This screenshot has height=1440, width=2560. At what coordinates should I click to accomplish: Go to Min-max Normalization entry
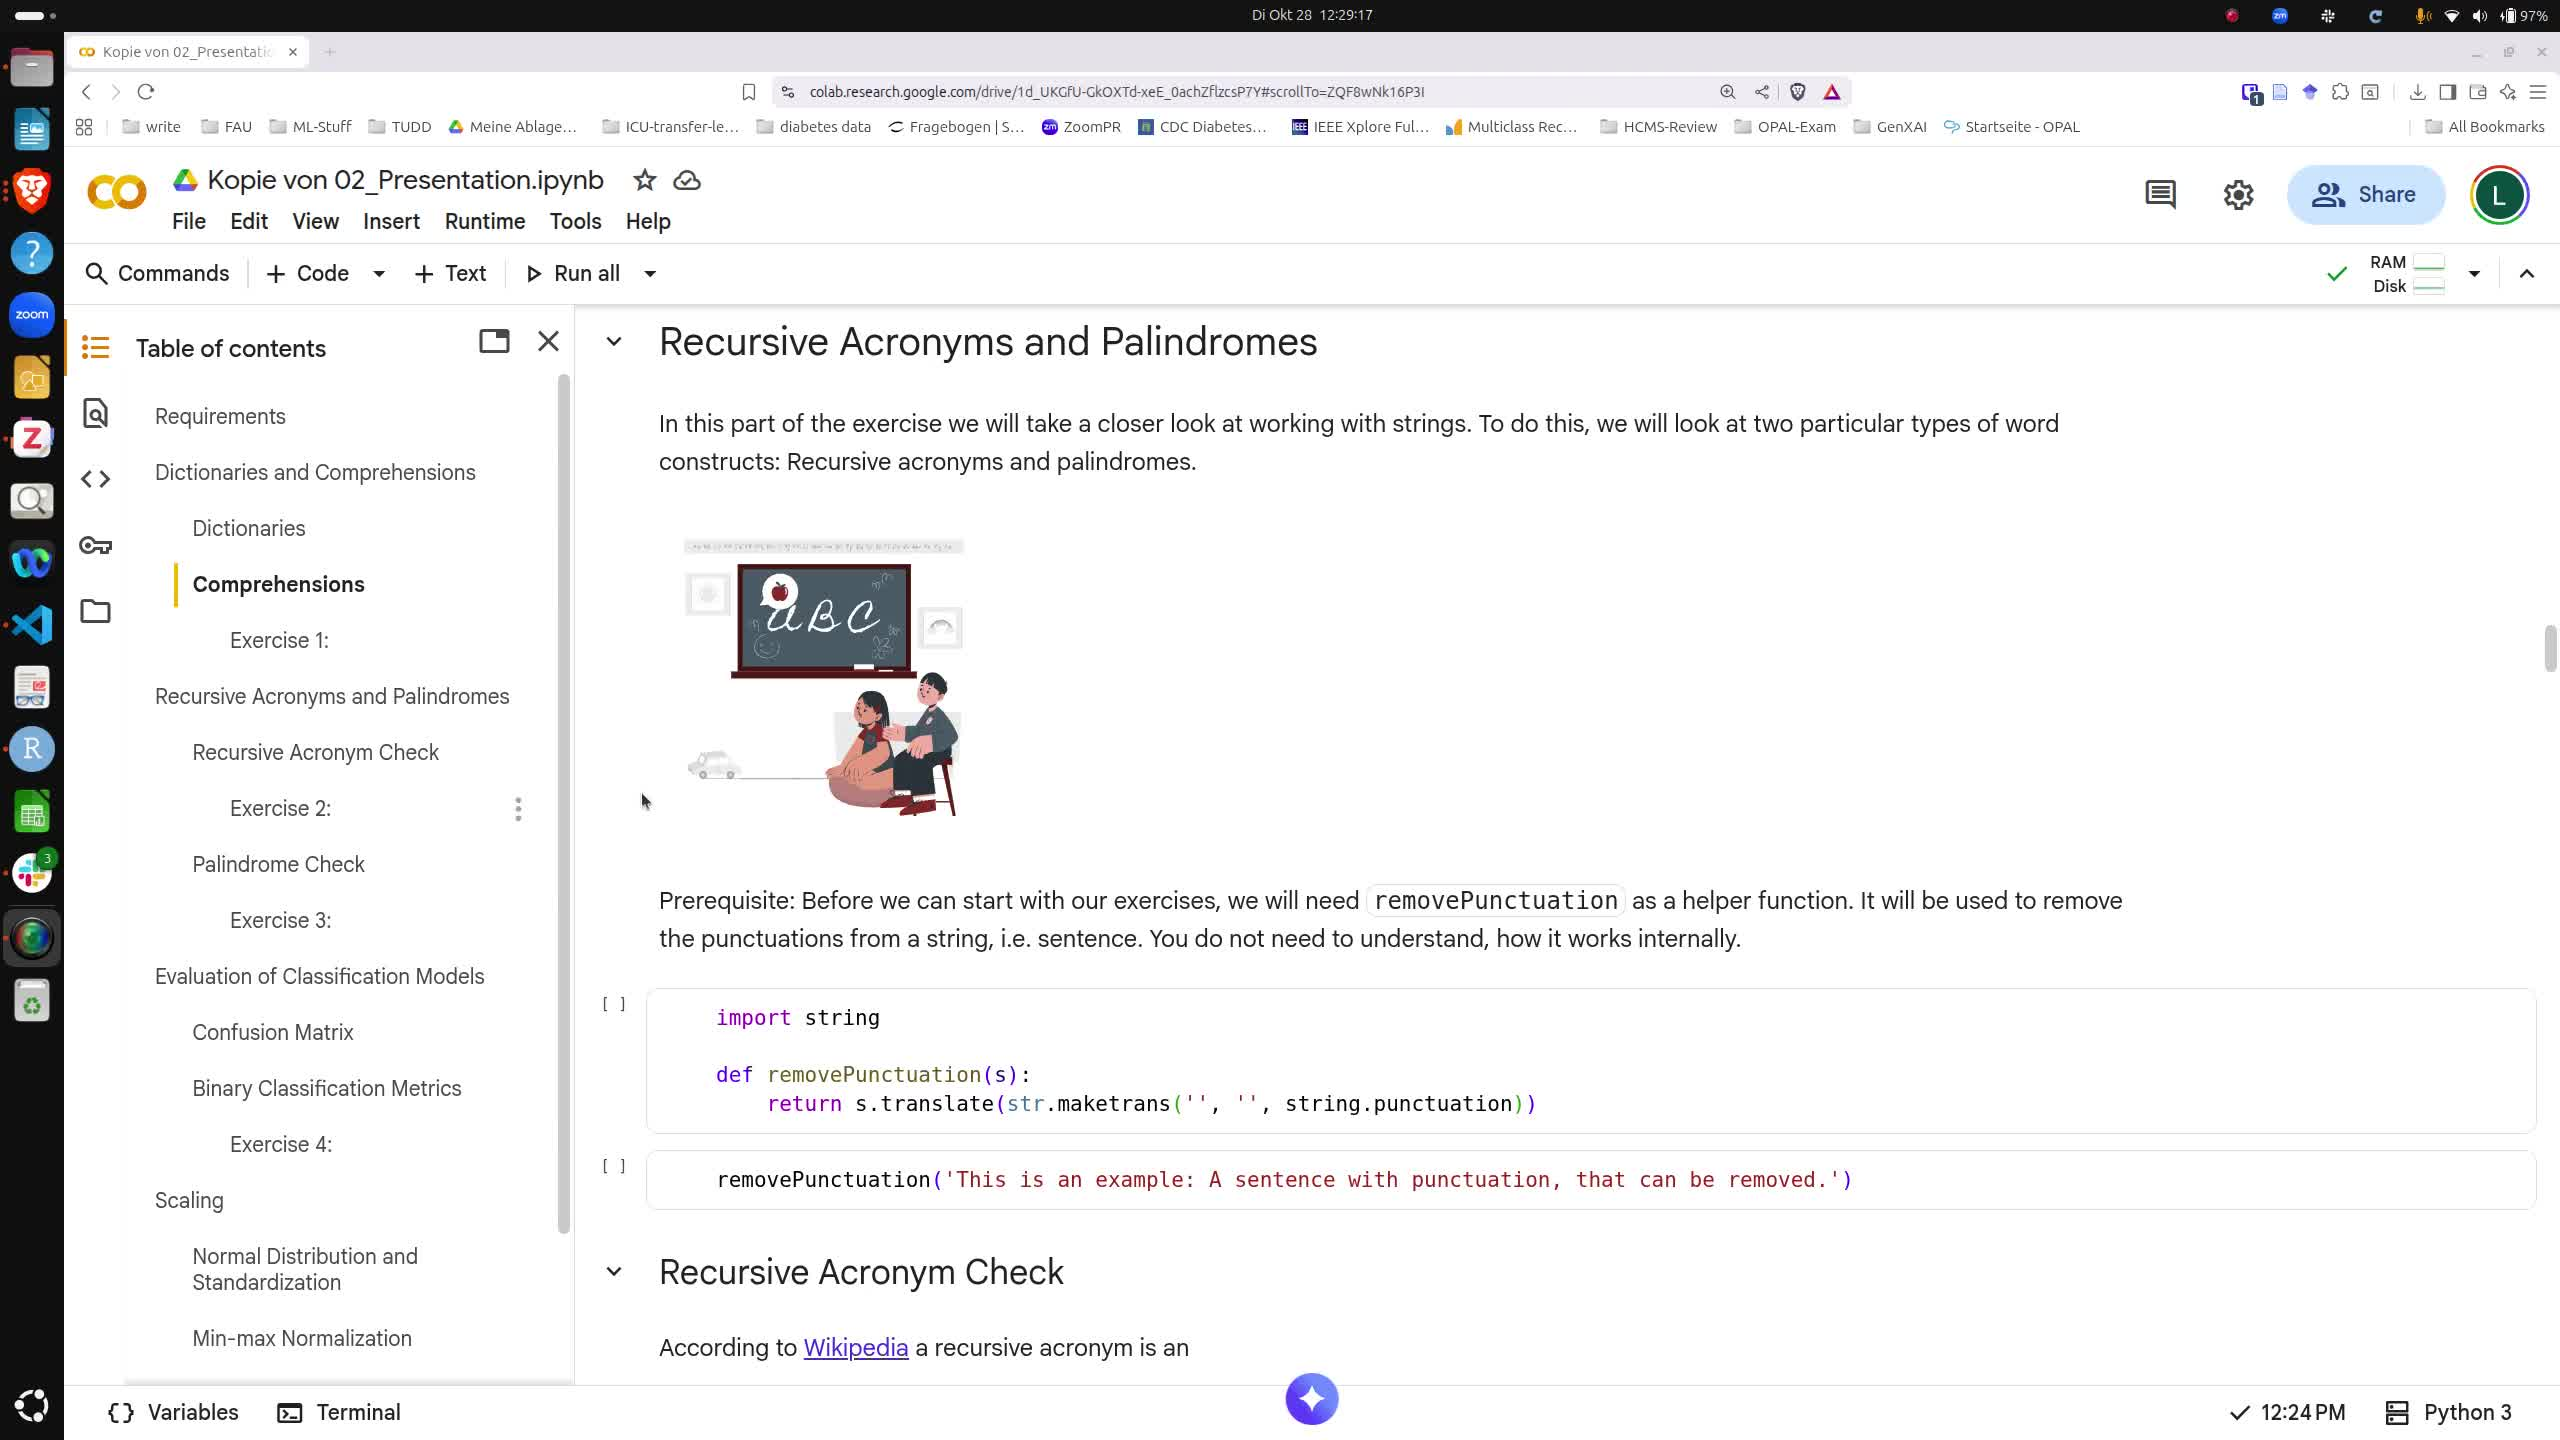(302, 1338)
